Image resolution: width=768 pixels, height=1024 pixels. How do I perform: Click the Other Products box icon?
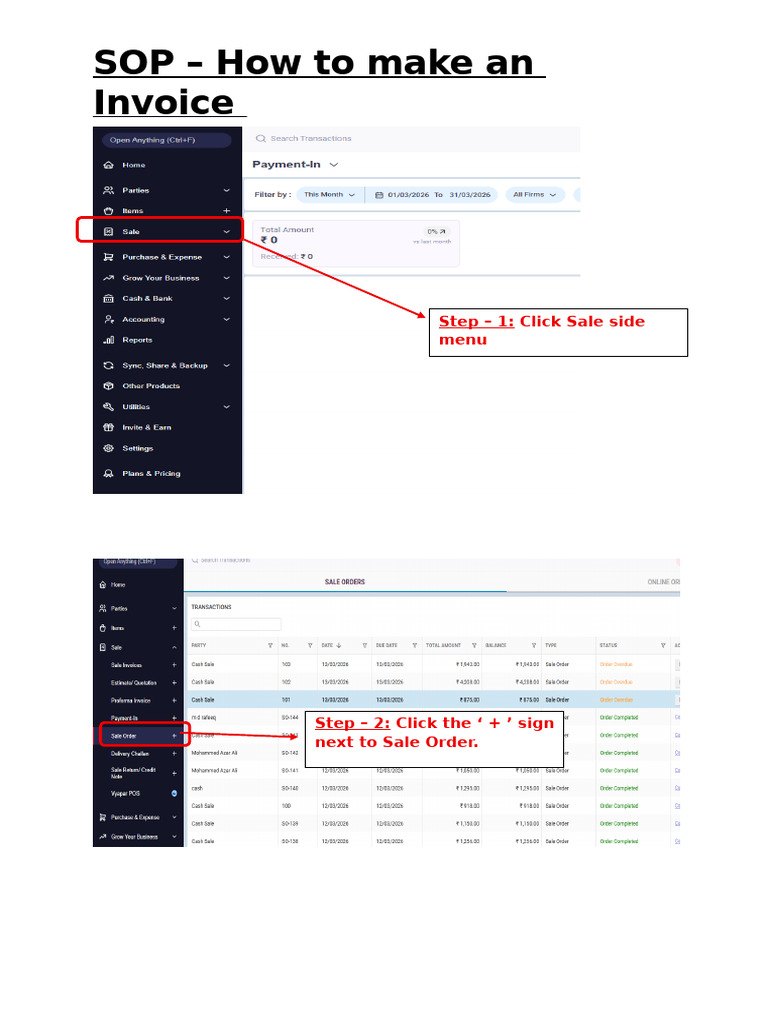[108, 386]
